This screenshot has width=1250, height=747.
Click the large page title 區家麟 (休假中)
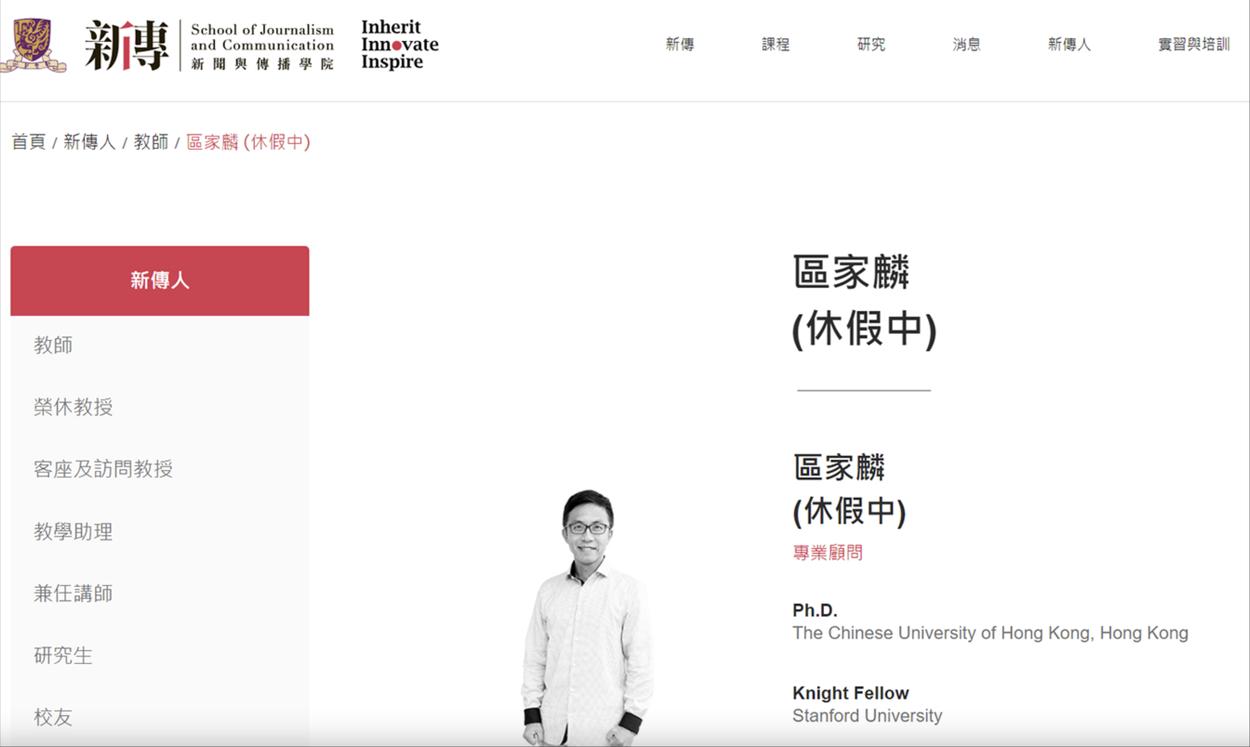pyautogui.click(x=864, y=301)
